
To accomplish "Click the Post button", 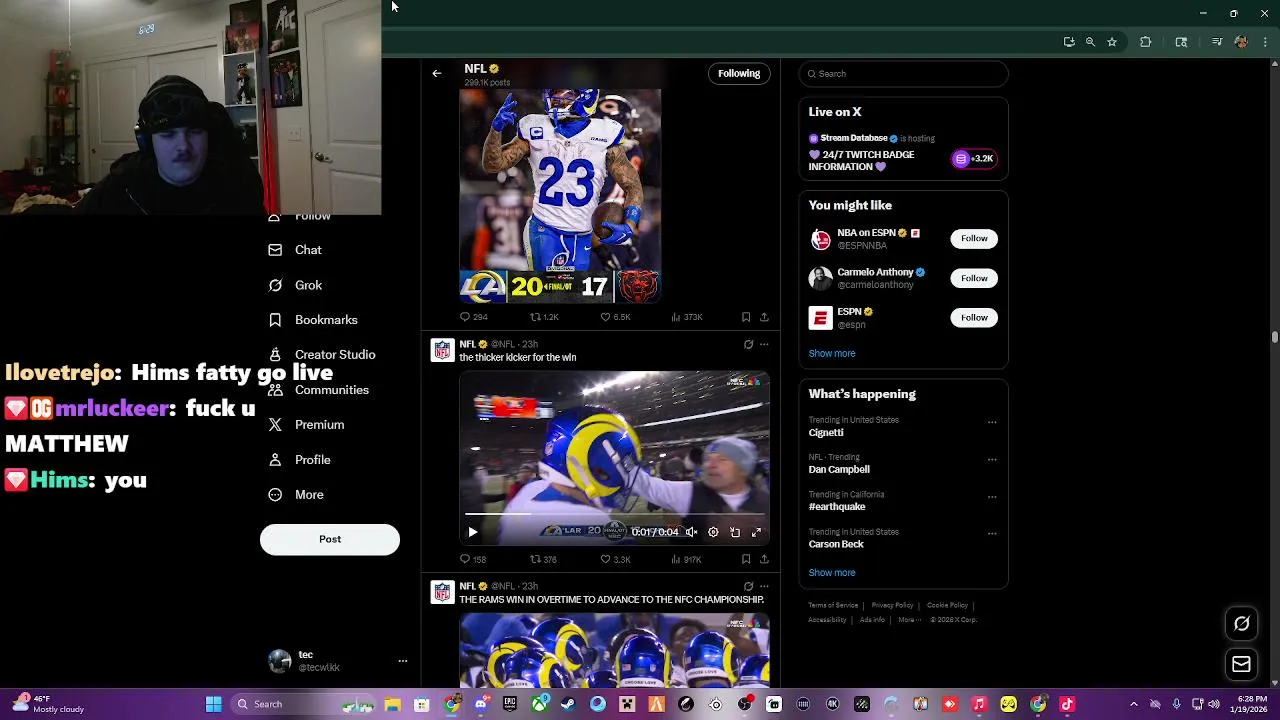I will point(330,539).
